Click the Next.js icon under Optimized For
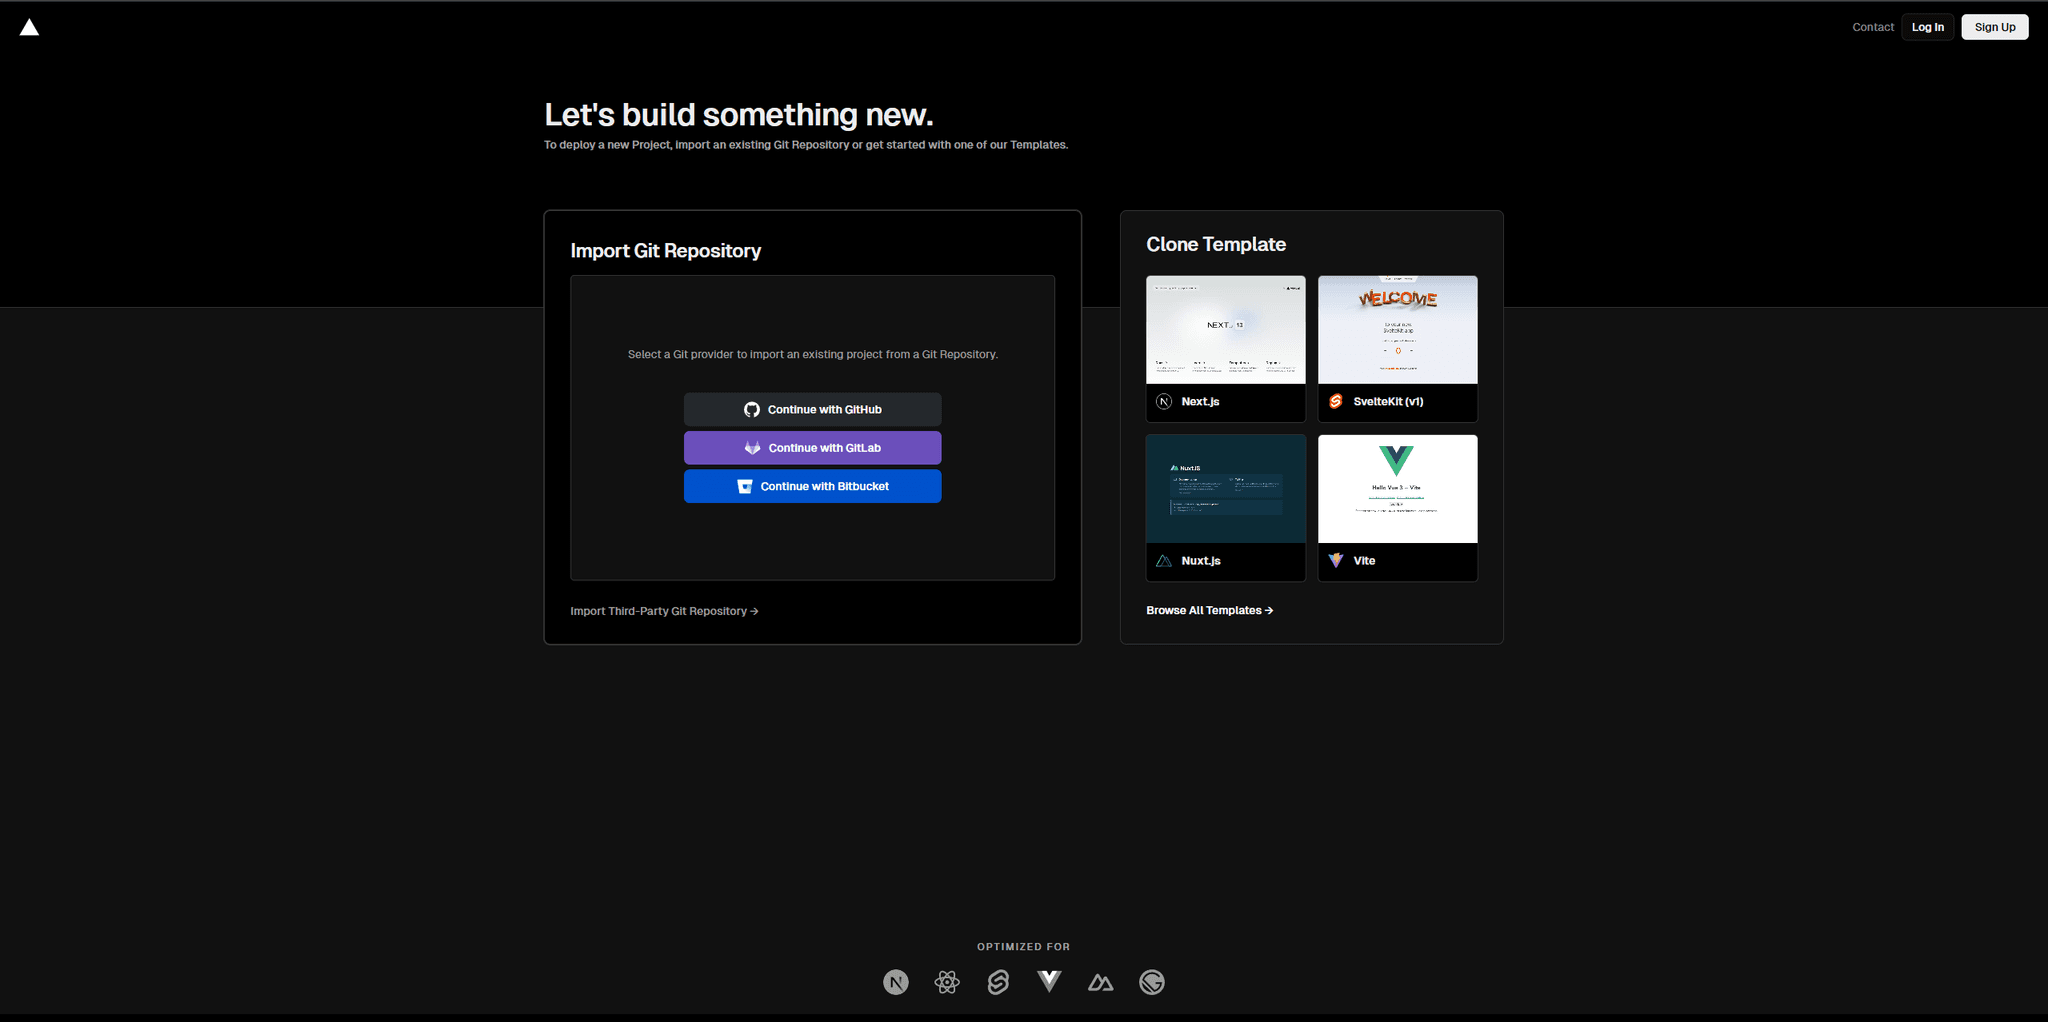The width and height of the screenshot is (2048, 1022). 896,982
